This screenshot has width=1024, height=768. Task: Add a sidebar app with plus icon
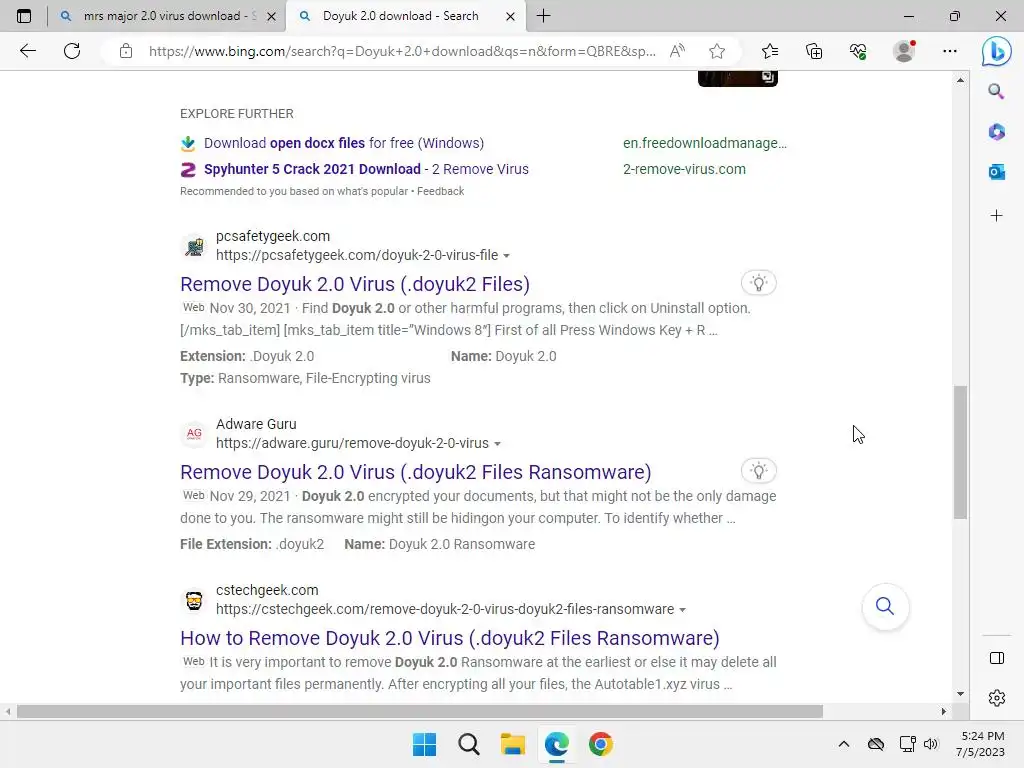coord(996,216)
